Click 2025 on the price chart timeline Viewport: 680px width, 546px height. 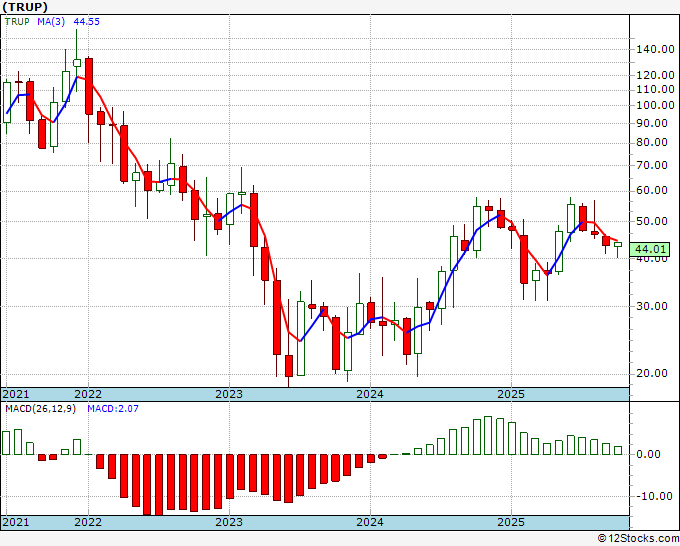511,394
